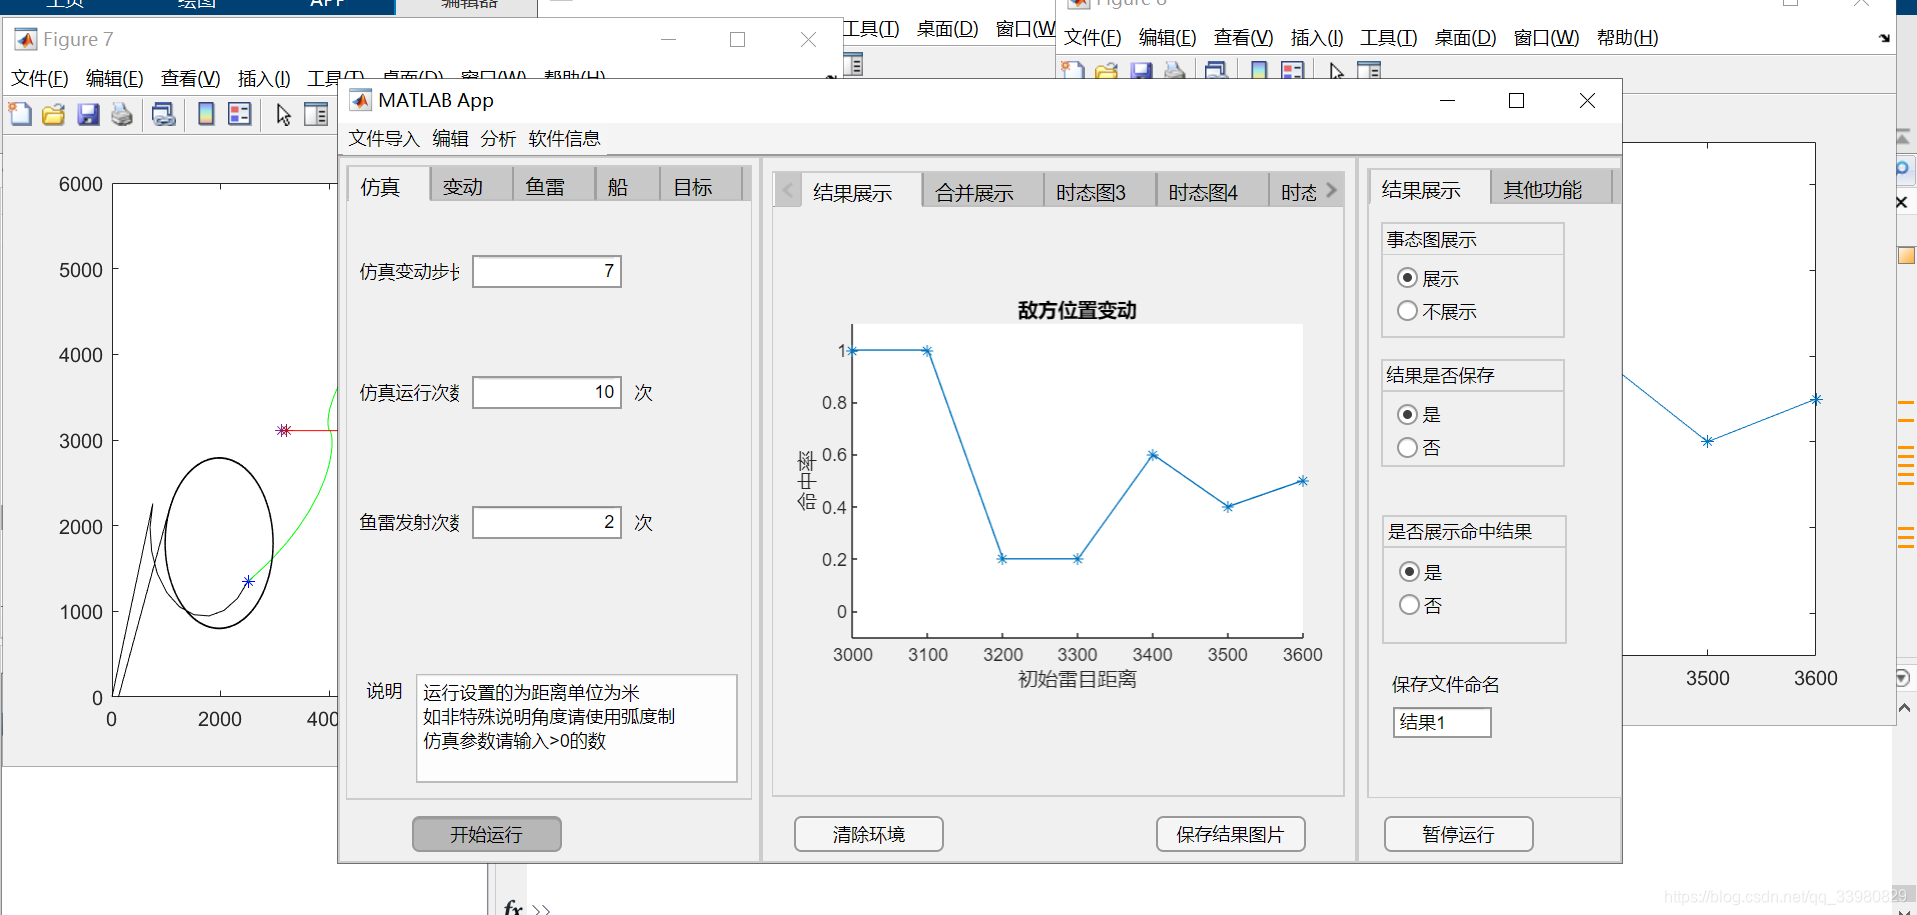Click MATLAB logo icon in MATLAB App title bar
This screenshot has width=1917, height=915.
[360, 100]
